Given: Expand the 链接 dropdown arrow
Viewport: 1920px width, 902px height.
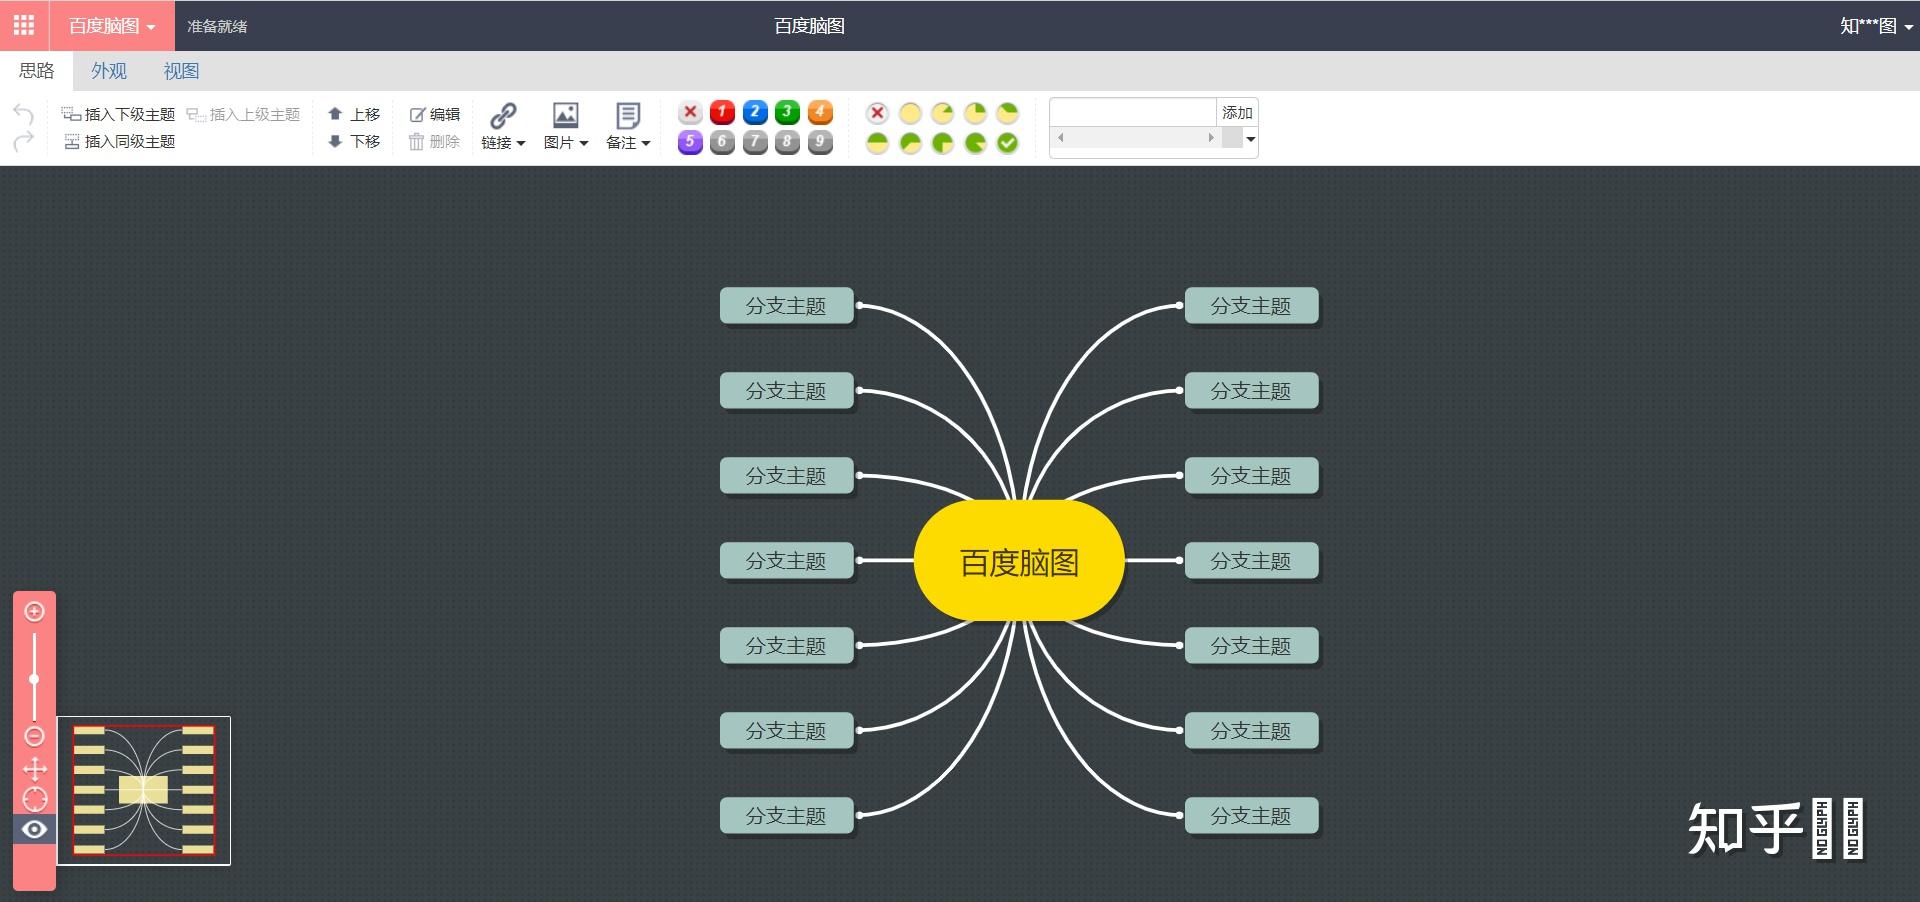Looking at the screenshot, I should [520, 143].
